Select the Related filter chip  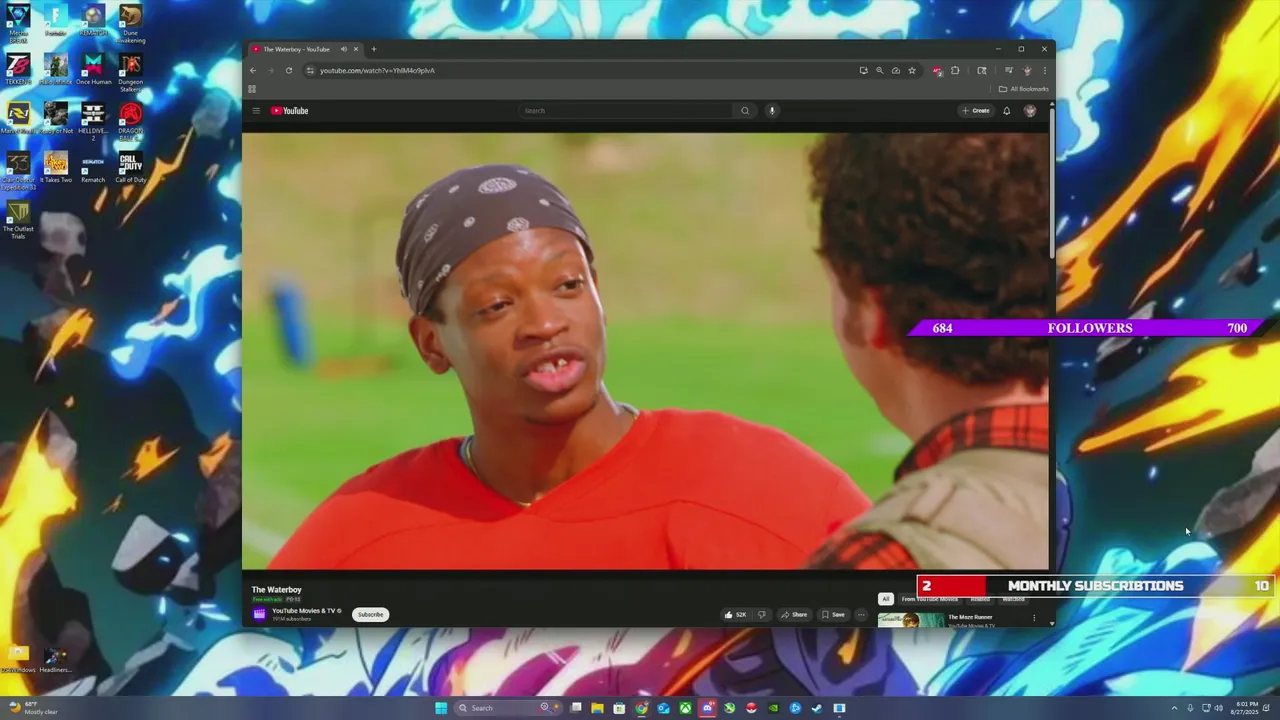pos(980,599)
